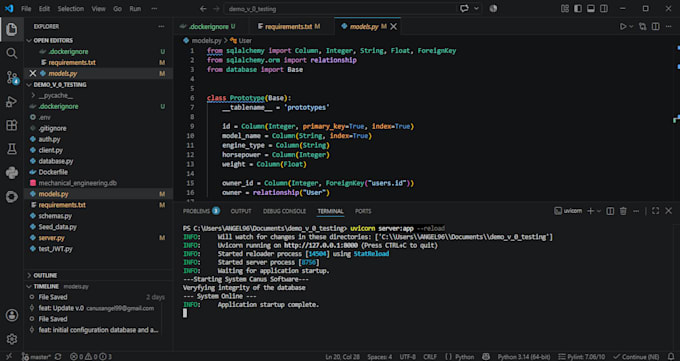The width and height of the screenshot is (680, 361).
Task: Click Python 3.14 interpreter selector
Action: coord(524,357)
